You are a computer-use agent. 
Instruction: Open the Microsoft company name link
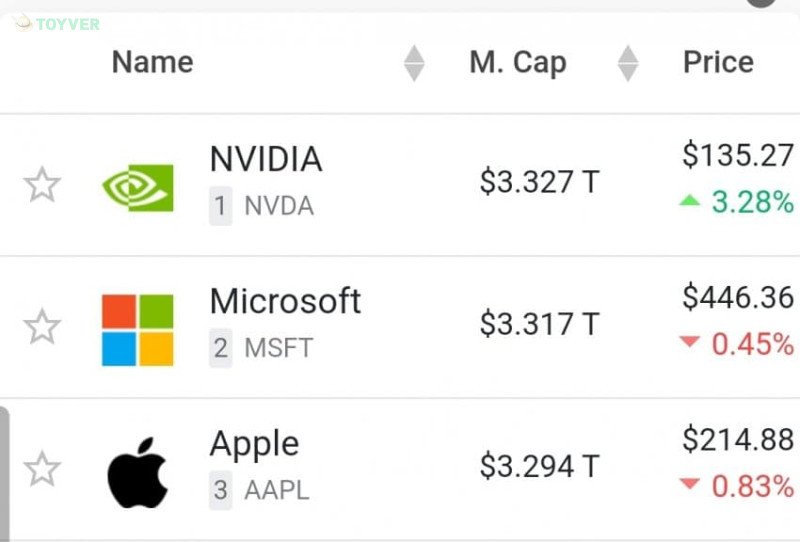point(285,301)
